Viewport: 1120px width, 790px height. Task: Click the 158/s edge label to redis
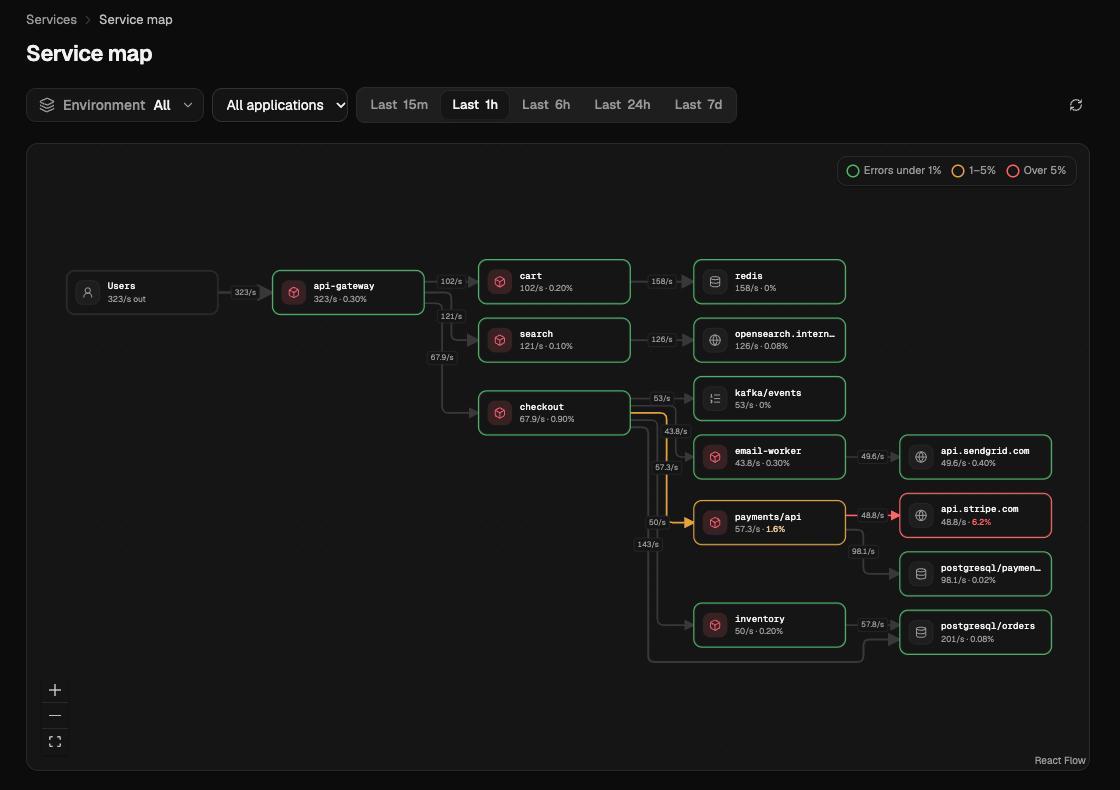pos(661,281)
